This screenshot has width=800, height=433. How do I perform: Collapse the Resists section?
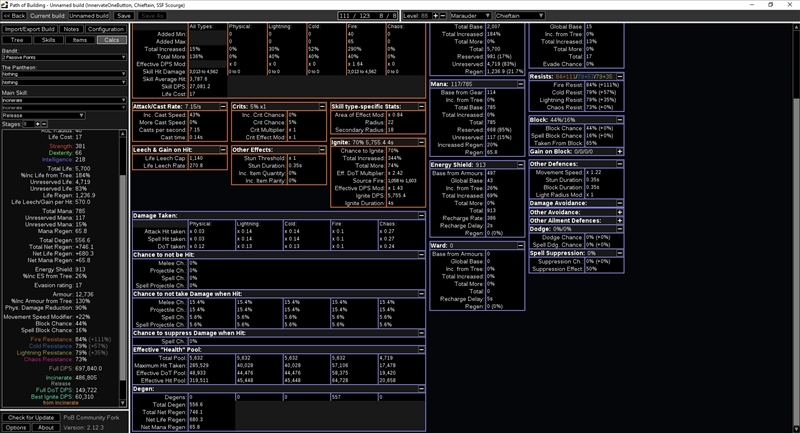tap(619, 75)
